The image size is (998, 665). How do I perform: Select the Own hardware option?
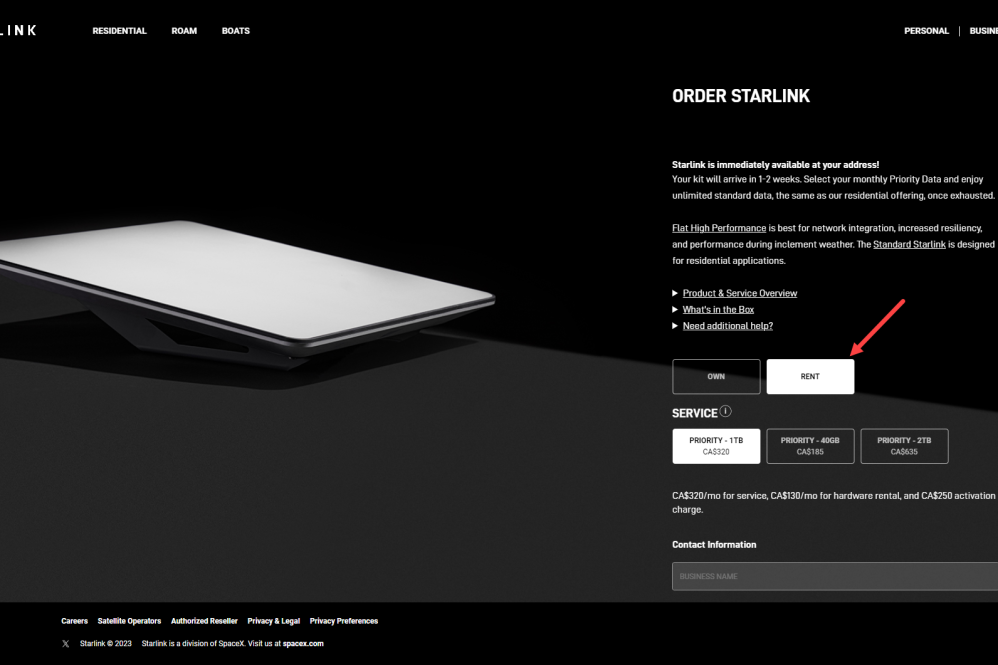click(x=716, y=377)
